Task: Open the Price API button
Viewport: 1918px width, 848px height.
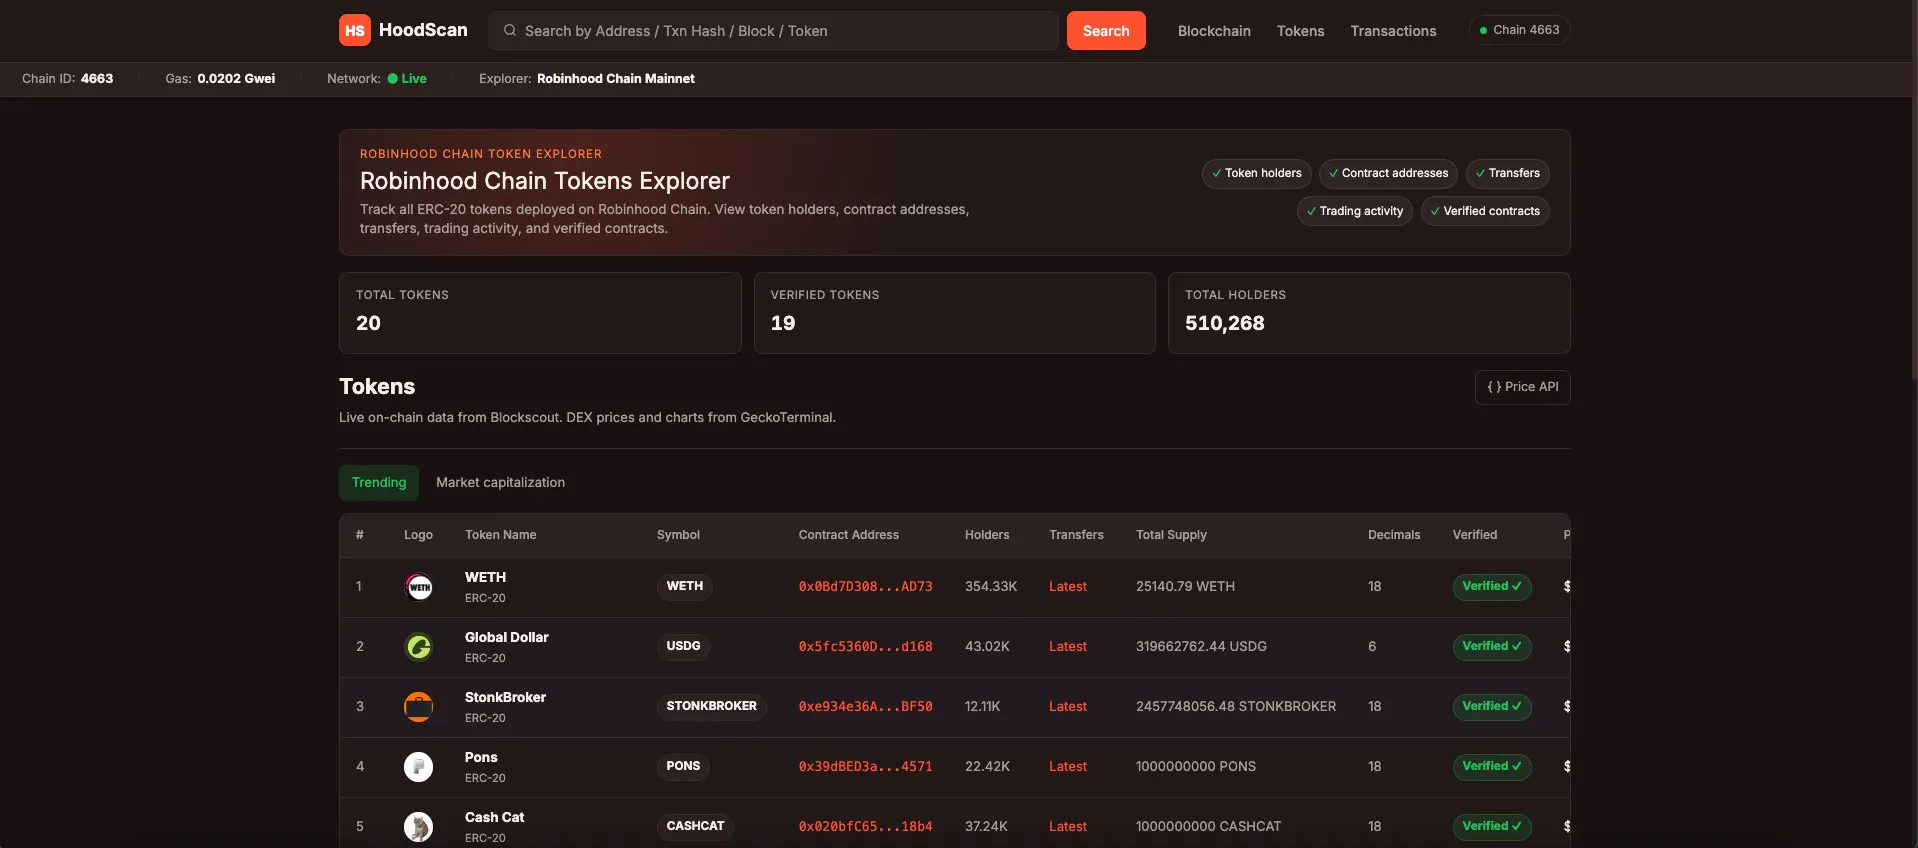Action: click(x=1522, y=387)
